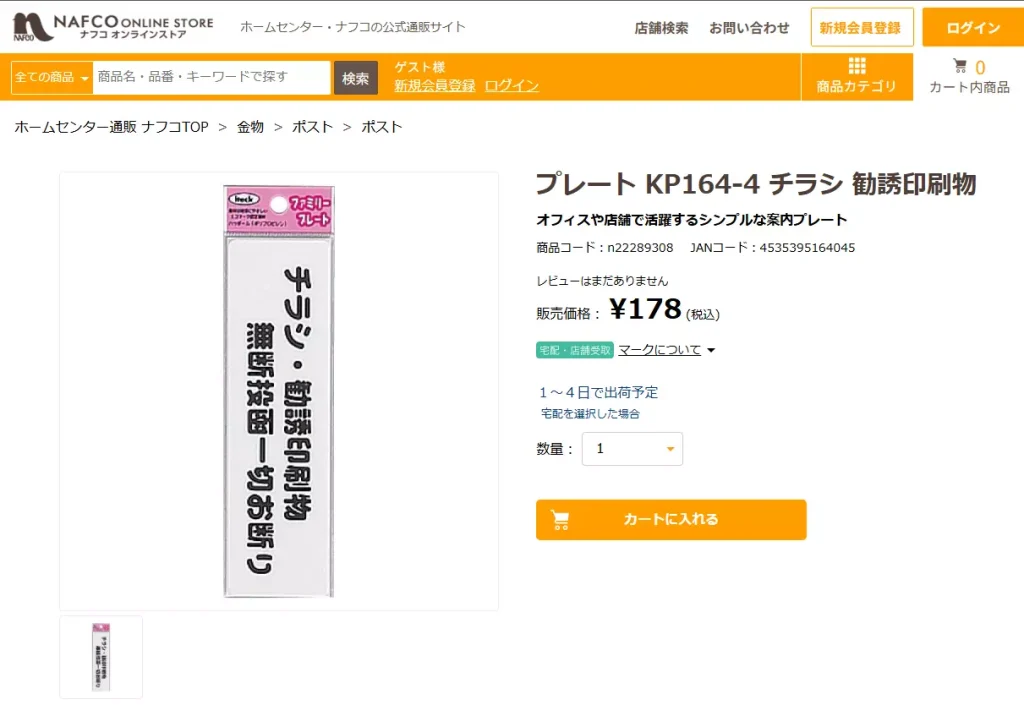Click cart icon on add-to-cart button

[x=560, y=520]
